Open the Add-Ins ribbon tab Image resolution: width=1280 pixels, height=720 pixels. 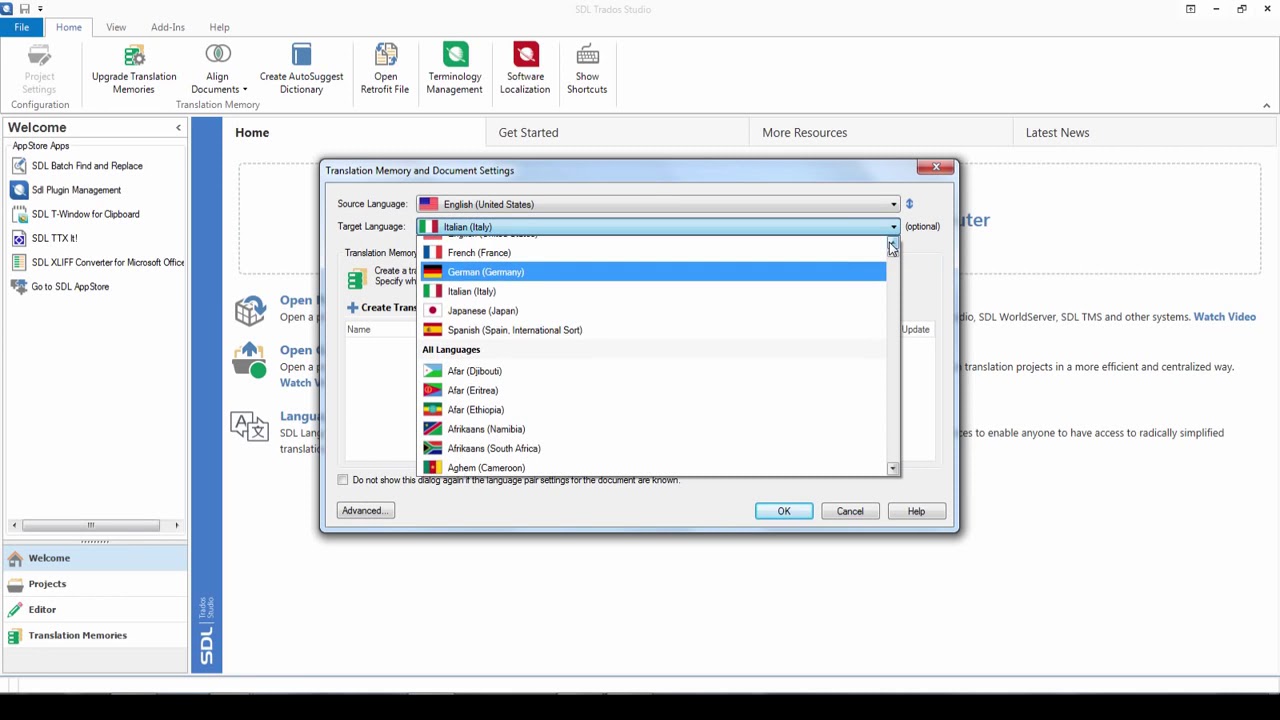click(168, 27)
